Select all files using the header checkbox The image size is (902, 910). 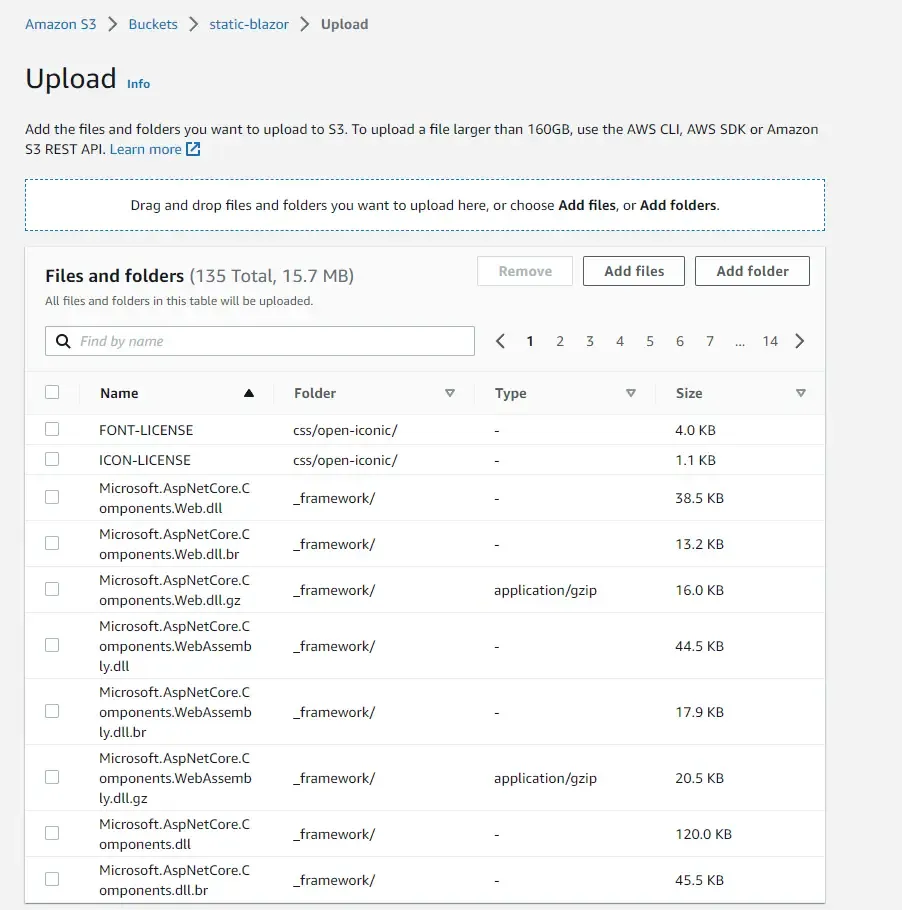point(53,393)
